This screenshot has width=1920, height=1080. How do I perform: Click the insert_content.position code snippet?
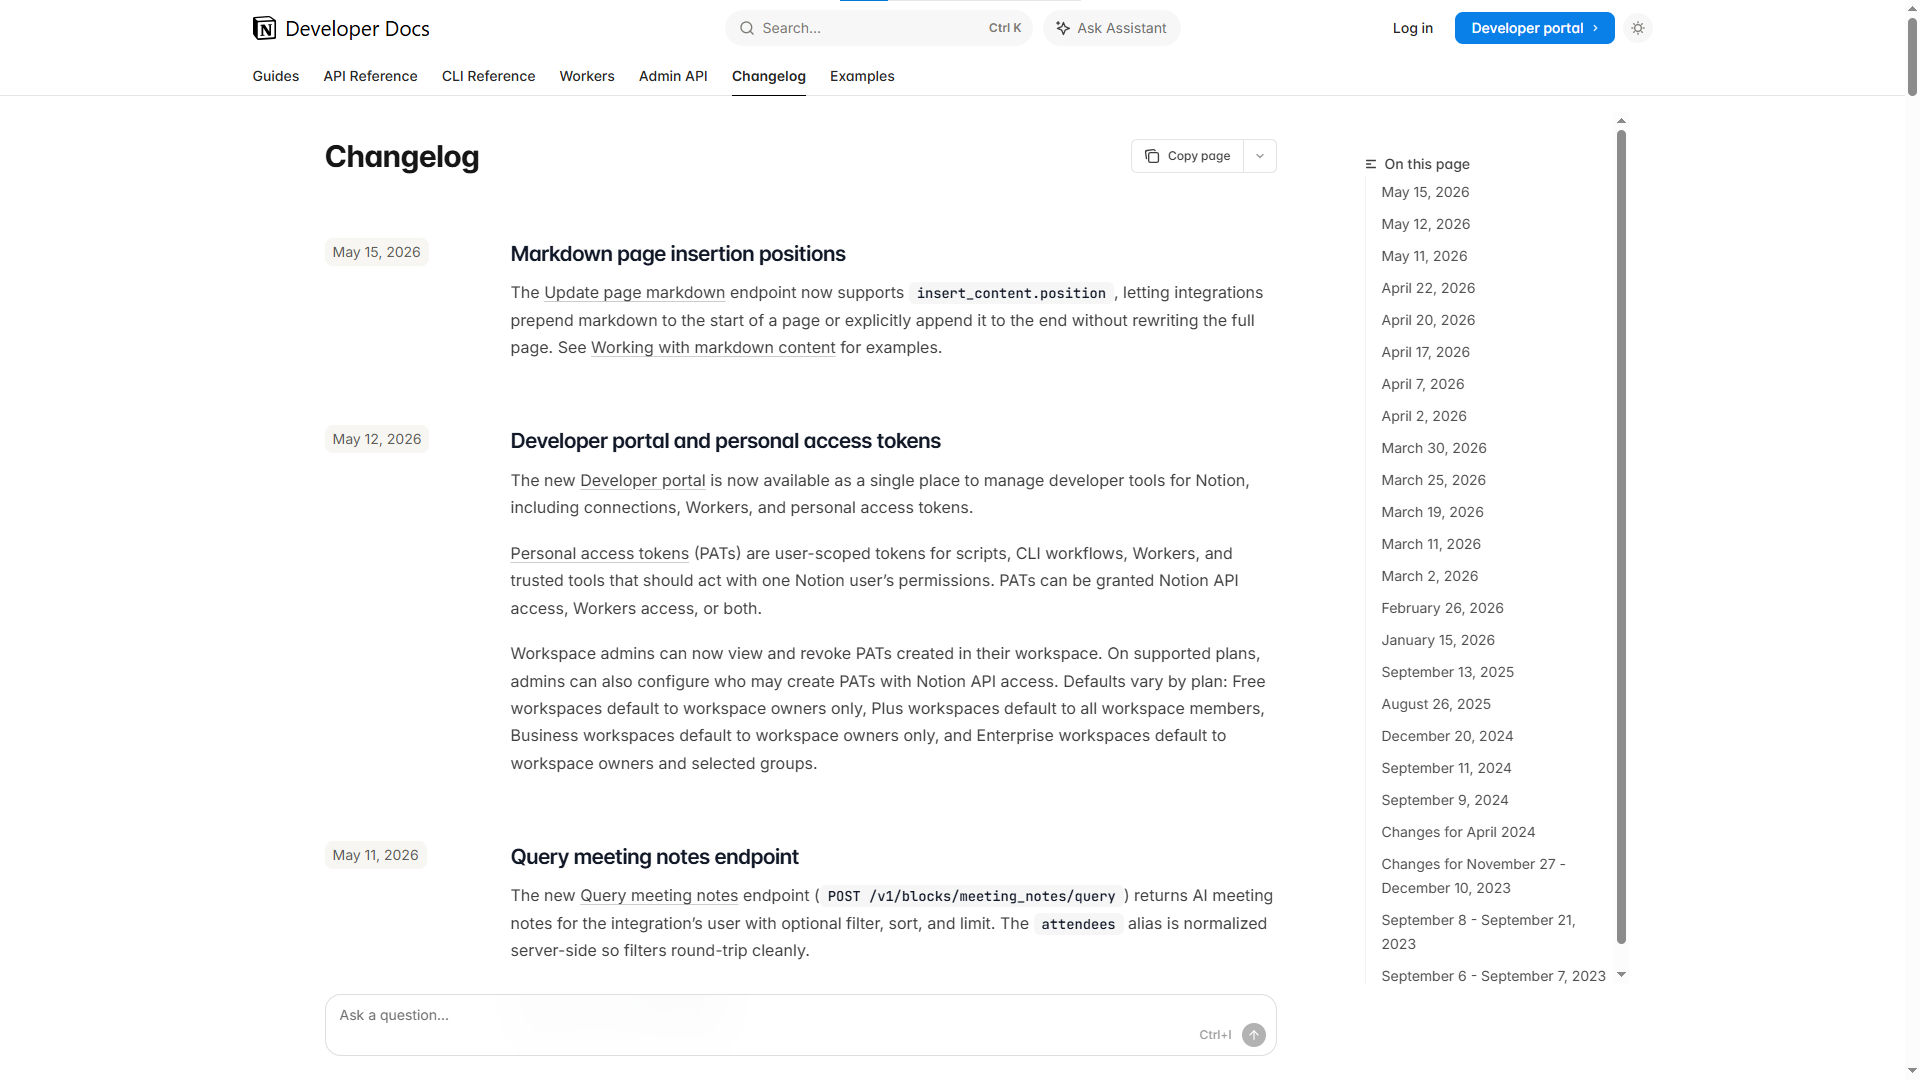point(1011,293)
